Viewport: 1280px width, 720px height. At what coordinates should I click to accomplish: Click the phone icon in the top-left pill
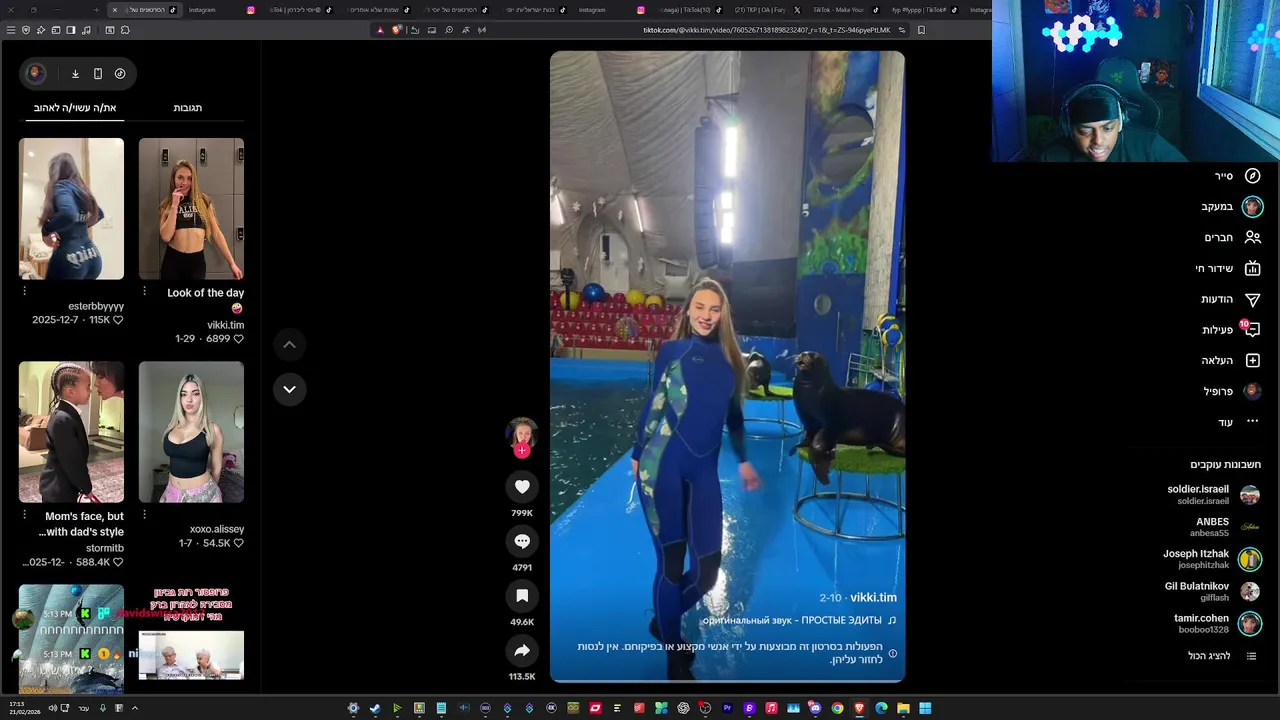pos(98,73)
